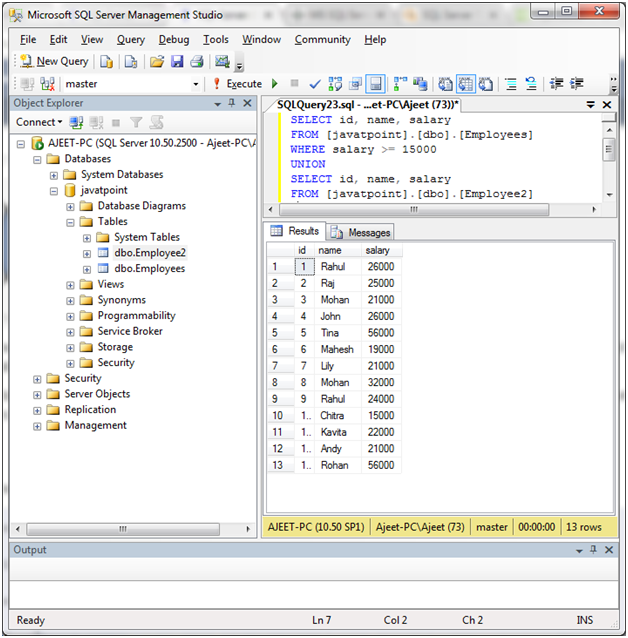Viewport: 628px width, 638px height.
Task: Open the Output panel window position dropdown
Action: (x=579, y=551)
